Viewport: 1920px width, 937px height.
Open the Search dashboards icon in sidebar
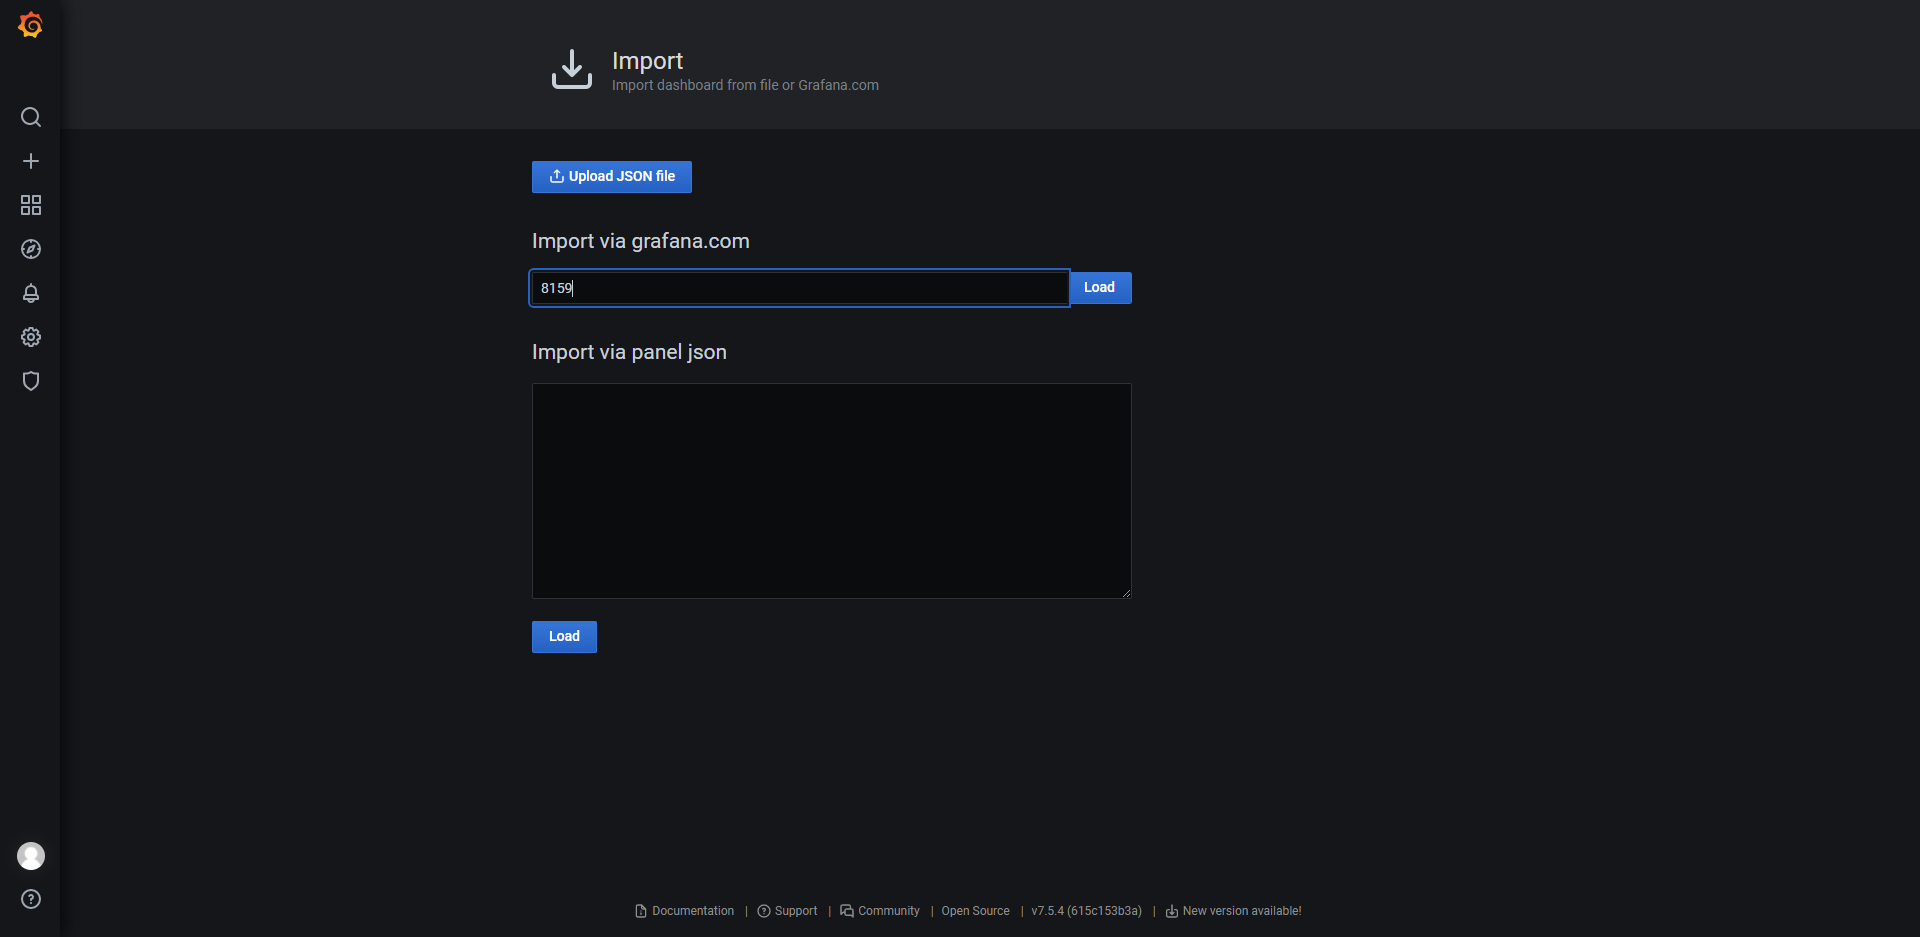click(31, 117)
